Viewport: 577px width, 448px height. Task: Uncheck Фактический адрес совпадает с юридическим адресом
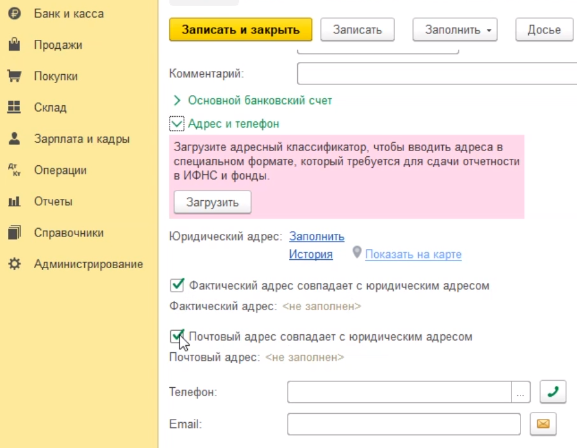(177, 285)
